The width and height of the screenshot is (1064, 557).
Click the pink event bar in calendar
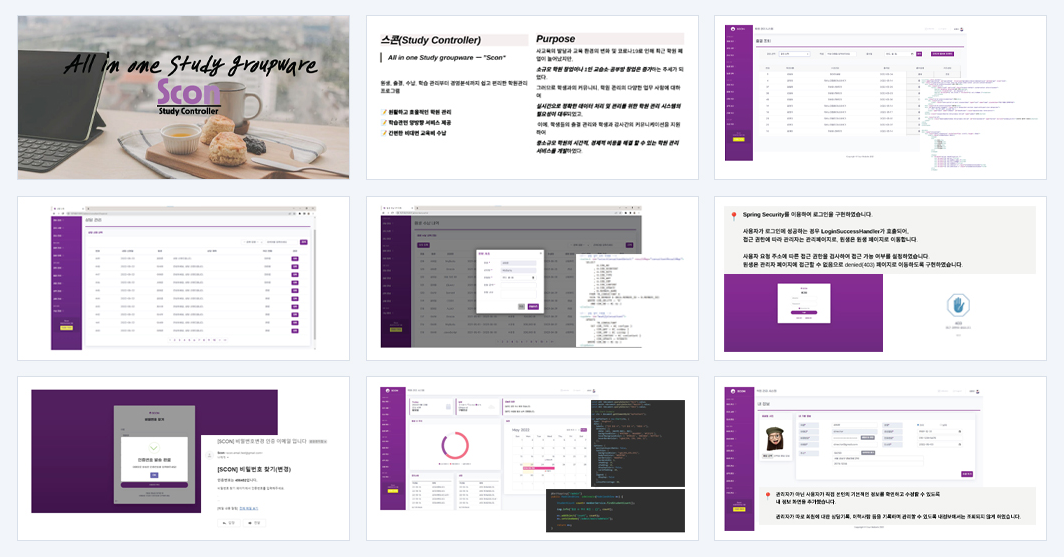(537, 468)
